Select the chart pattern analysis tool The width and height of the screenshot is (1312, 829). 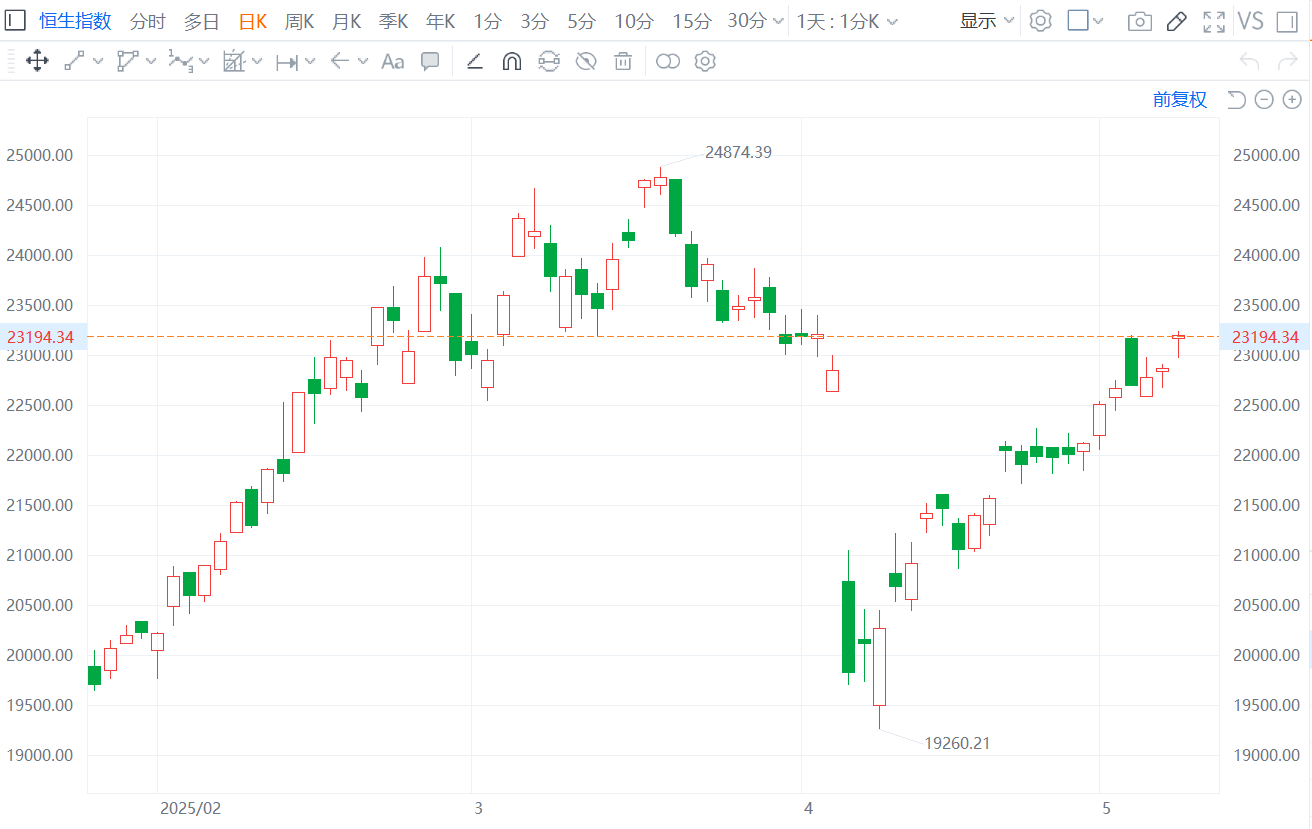coord(233,62)
